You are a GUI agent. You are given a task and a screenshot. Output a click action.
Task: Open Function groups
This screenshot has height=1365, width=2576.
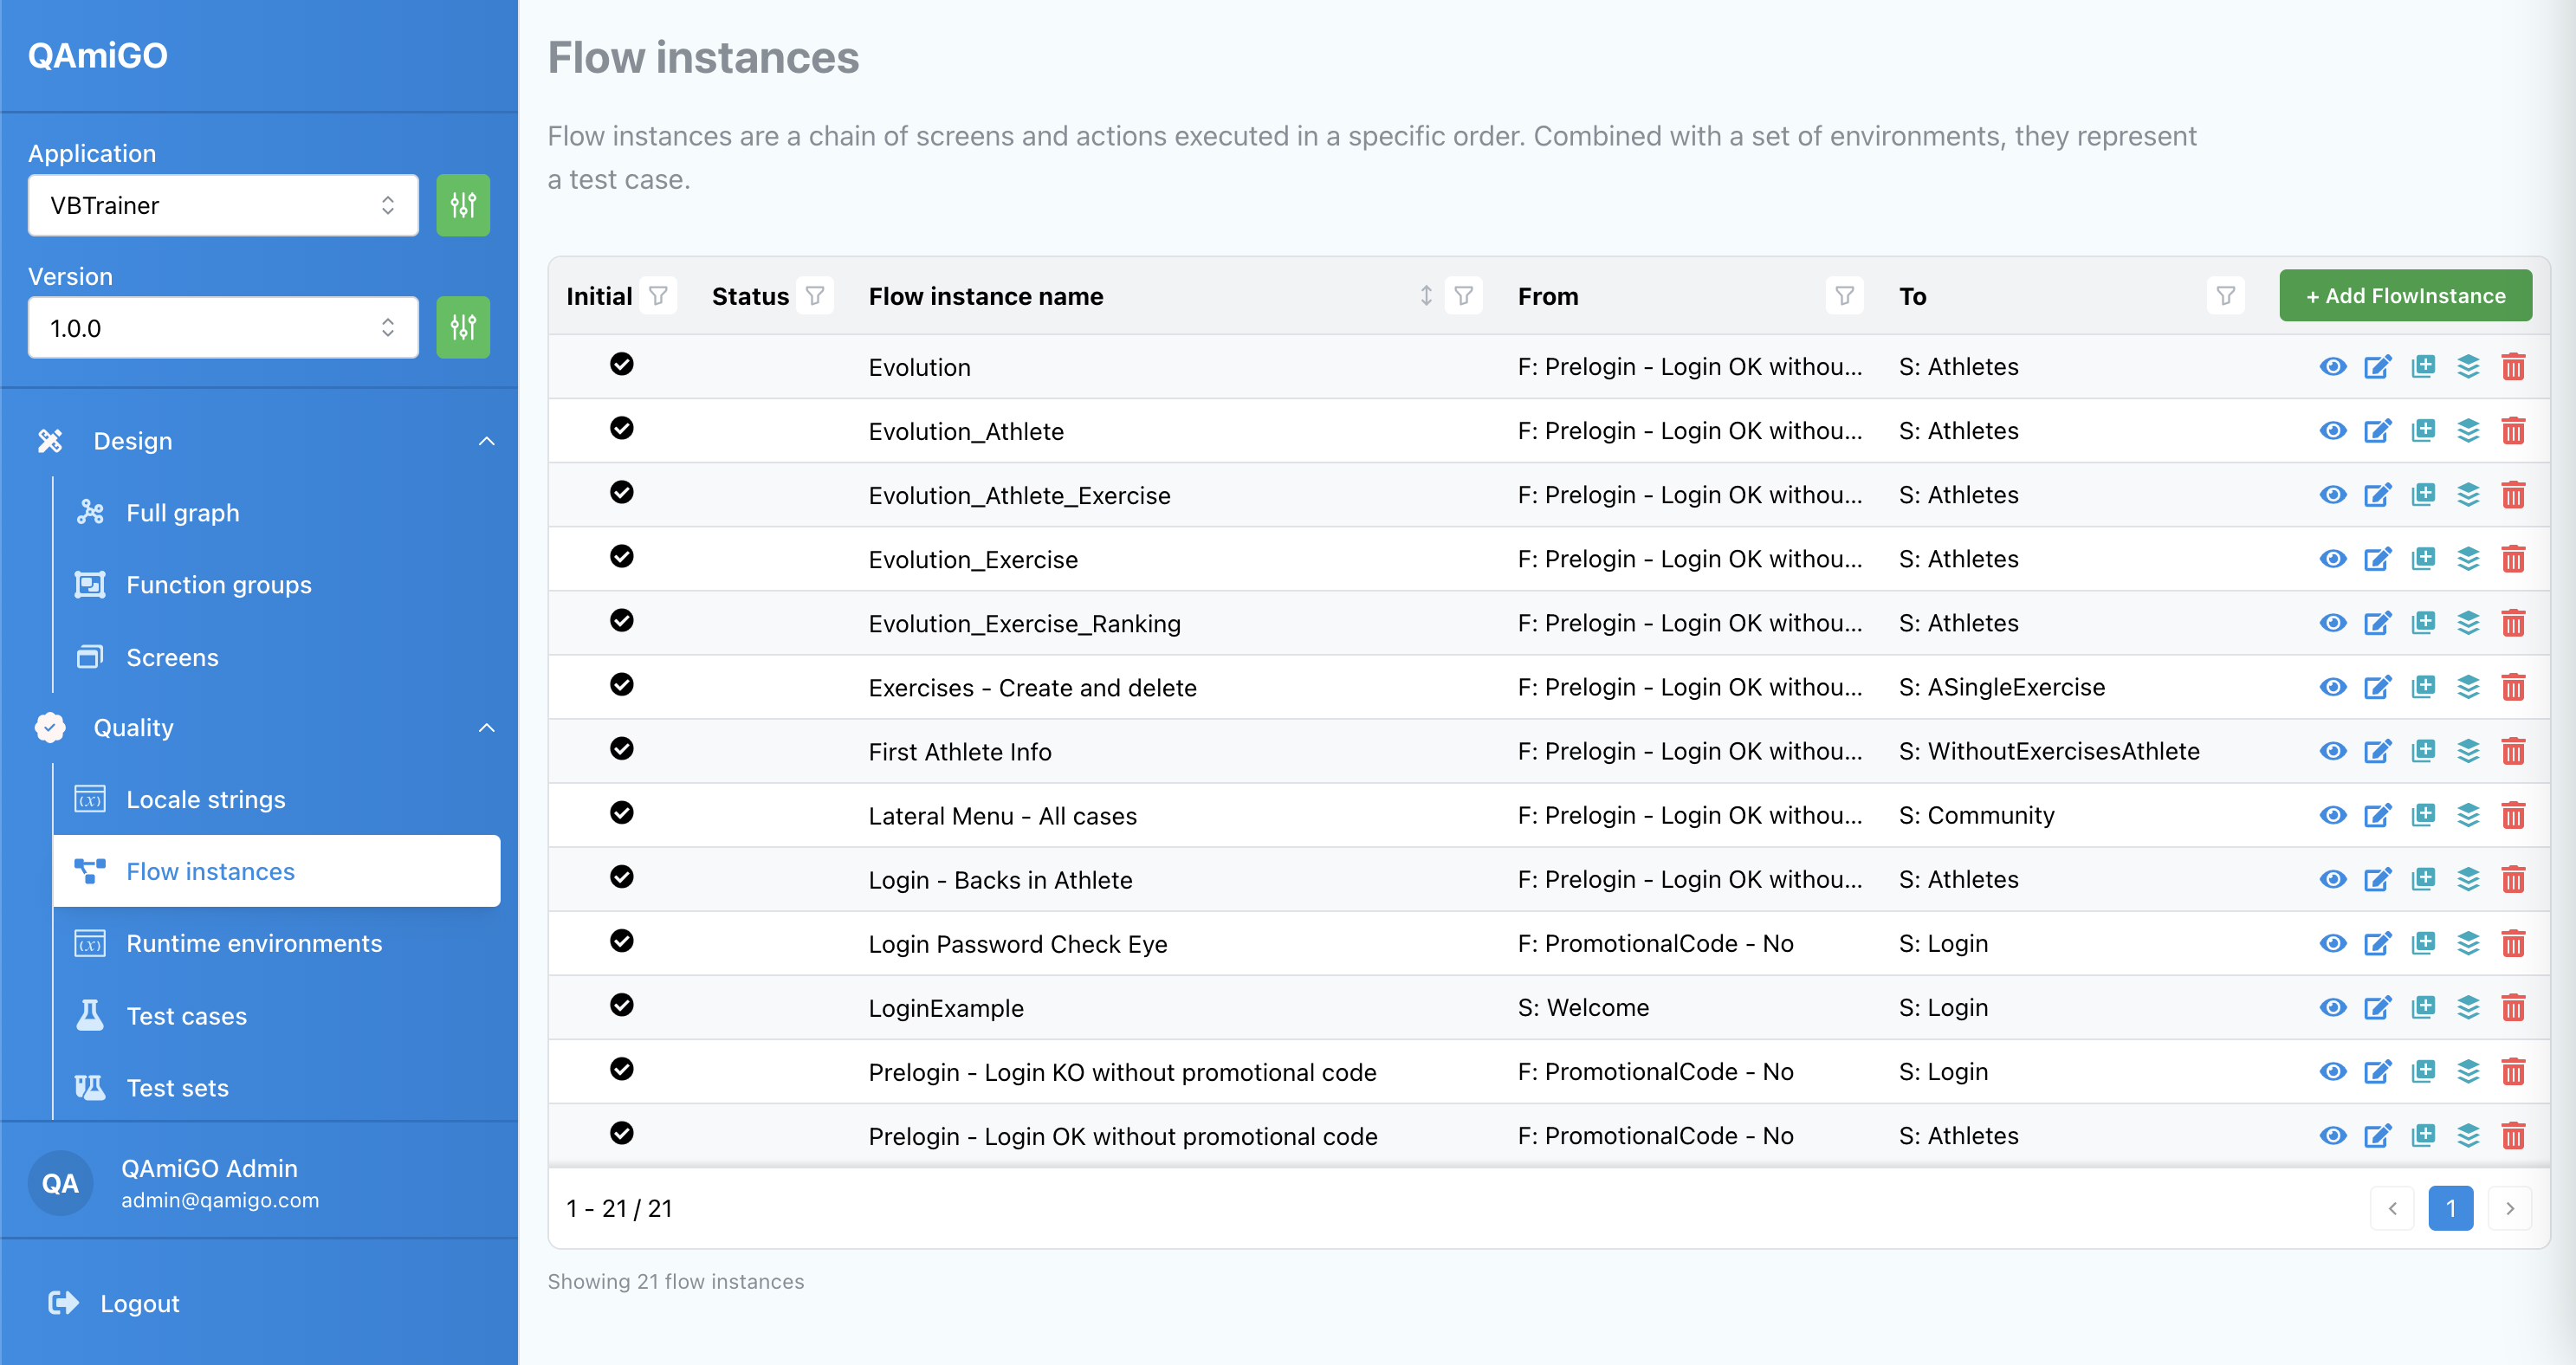(218, 585)
